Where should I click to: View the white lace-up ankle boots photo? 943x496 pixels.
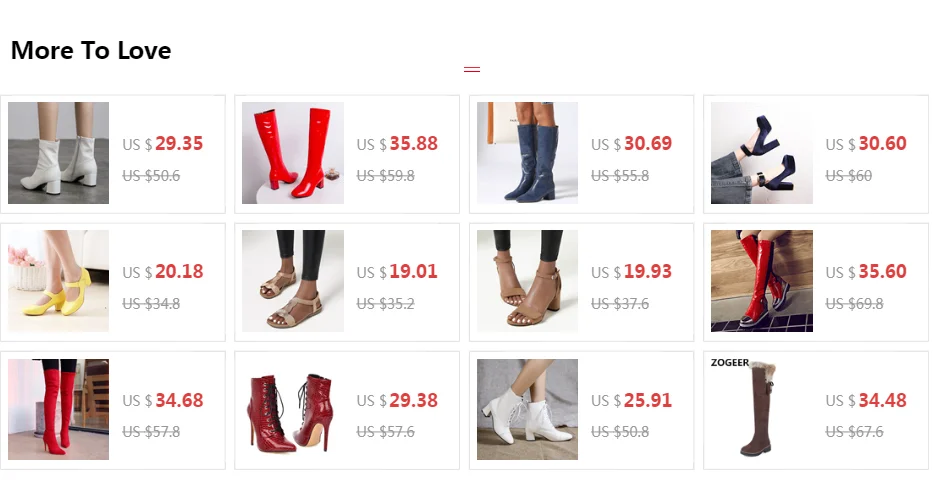click(x=527, y=409)
